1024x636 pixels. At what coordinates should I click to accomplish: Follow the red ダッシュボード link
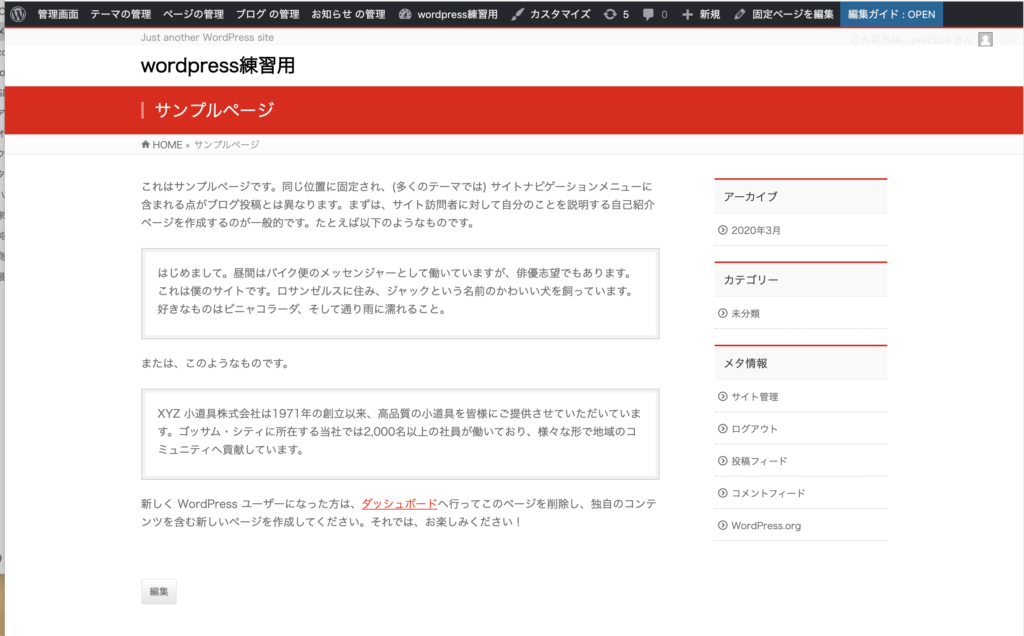coord(399,504)
